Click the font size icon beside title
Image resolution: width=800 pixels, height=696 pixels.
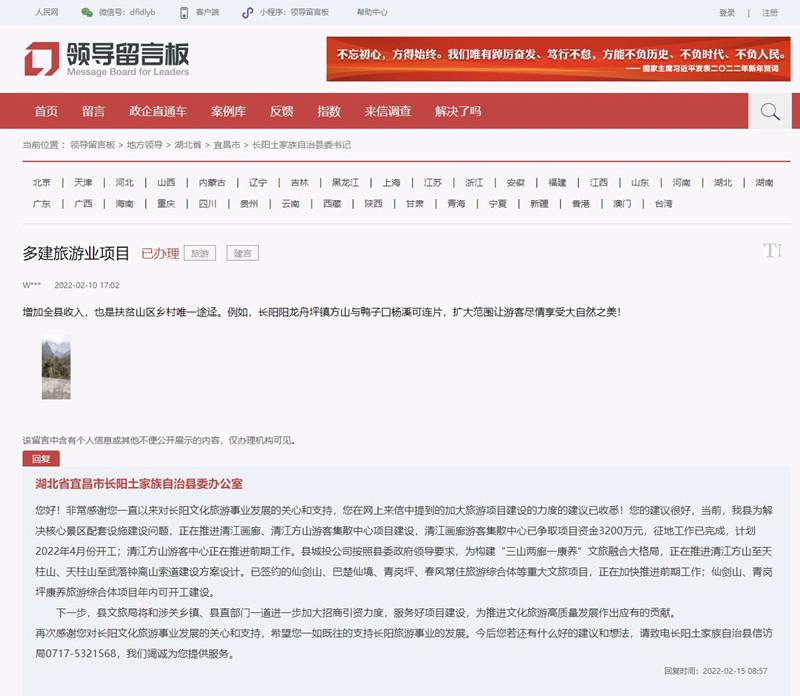pyautogui.click(x=771, y=250)
